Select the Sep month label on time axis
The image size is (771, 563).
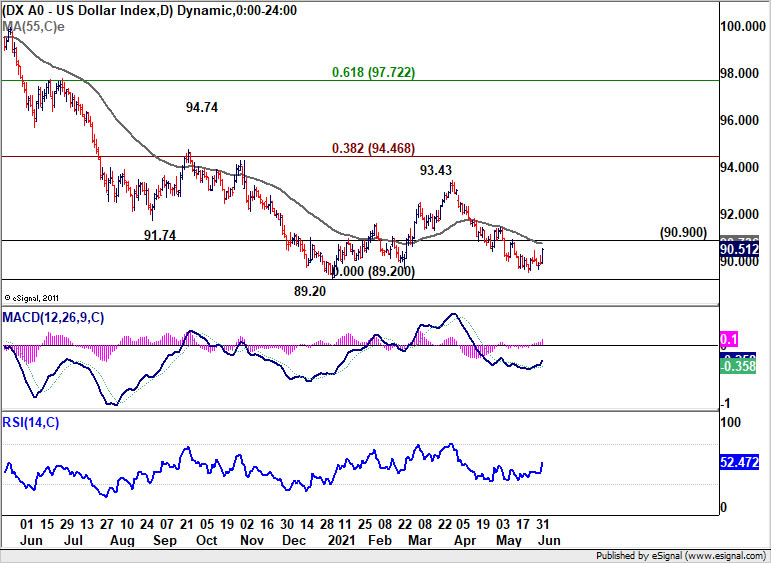pos(165,540)
